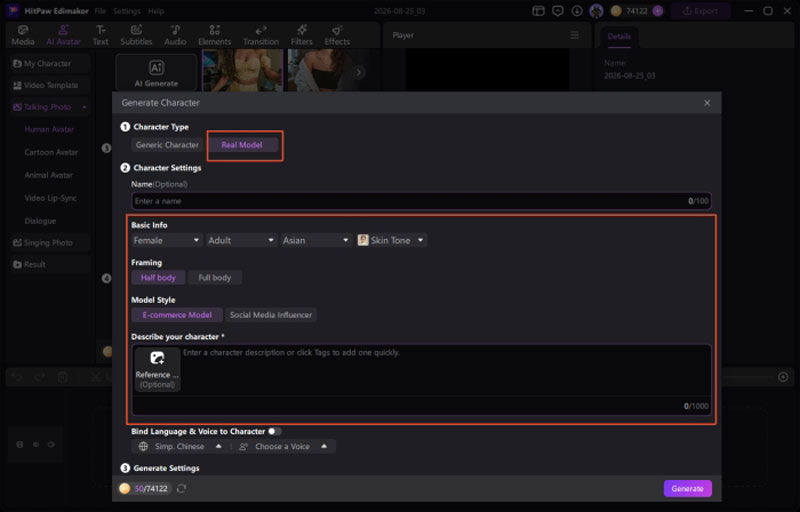Screen dimensions: 800x512
Task: Open the Simp. Chinese language dropdown
Action: pos(180,447)
